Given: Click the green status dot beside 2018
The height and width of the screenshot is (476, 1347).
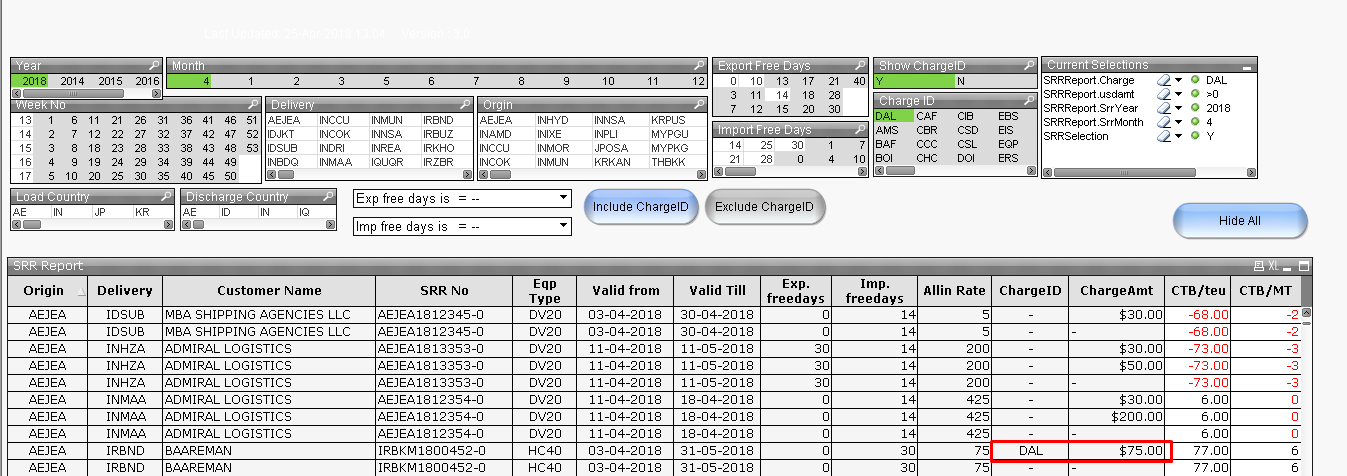Looking at the screenshot, I should pos(1196,107).
